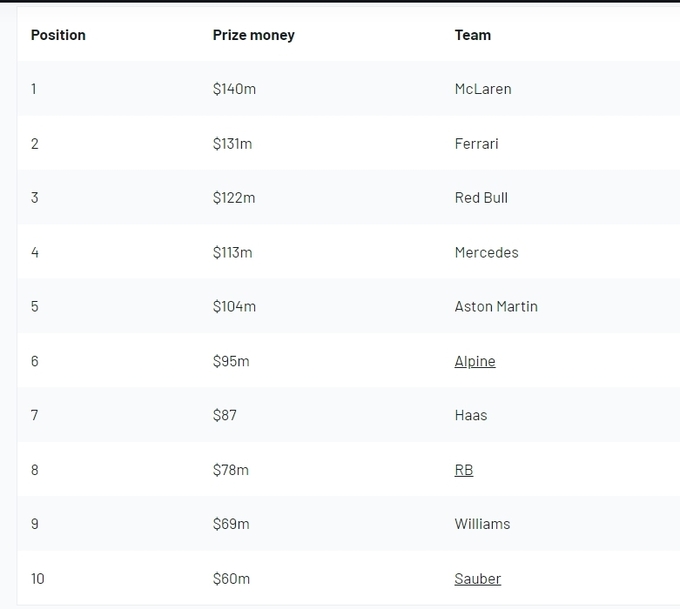Click the Position column header
Image resolution: width=680 pixels, height=609 pixels.
tap(58, 35)
